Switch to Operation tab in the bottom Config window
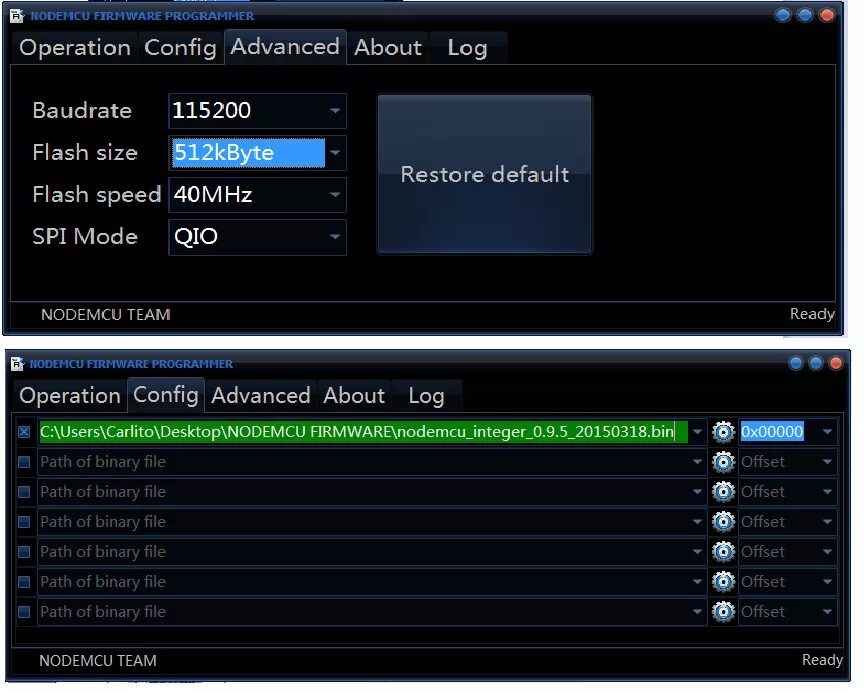 pos(70,396)
